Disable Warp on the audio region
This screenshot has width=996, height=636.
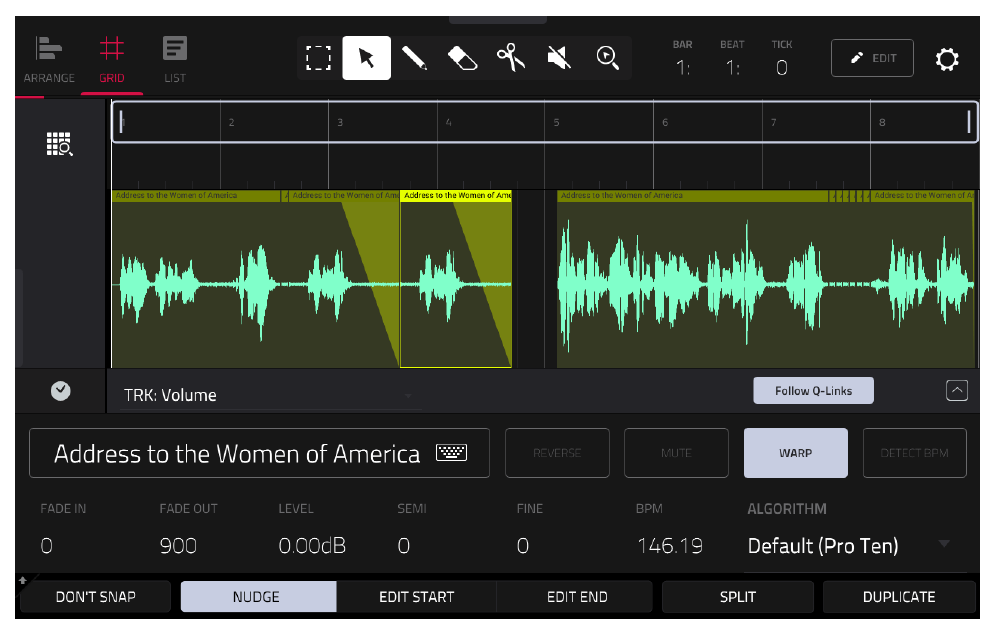795,453
